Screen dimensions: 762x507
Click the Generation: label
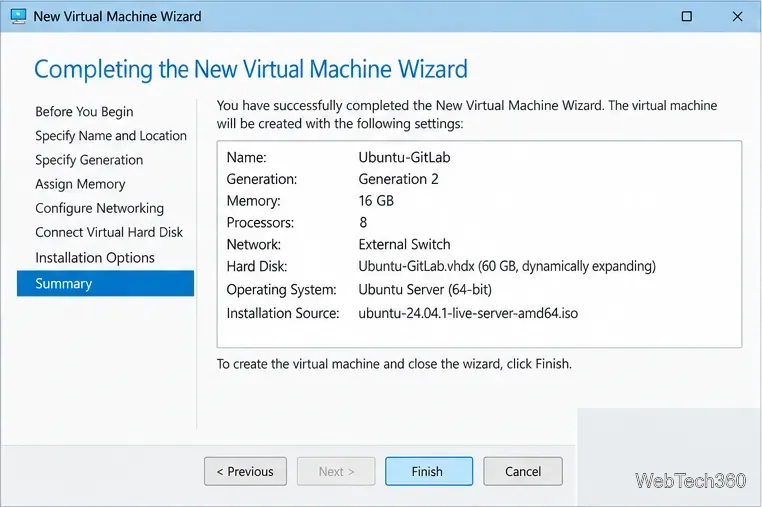[x=261, y=179]
